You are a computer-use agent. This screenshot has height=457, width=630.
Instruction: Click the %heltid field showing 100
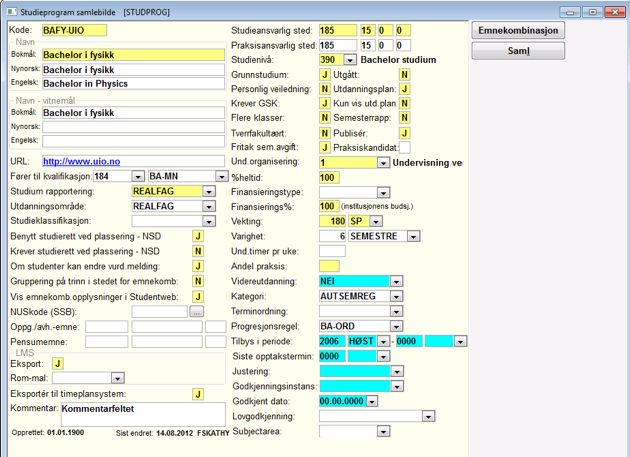[x=329, y=178]
